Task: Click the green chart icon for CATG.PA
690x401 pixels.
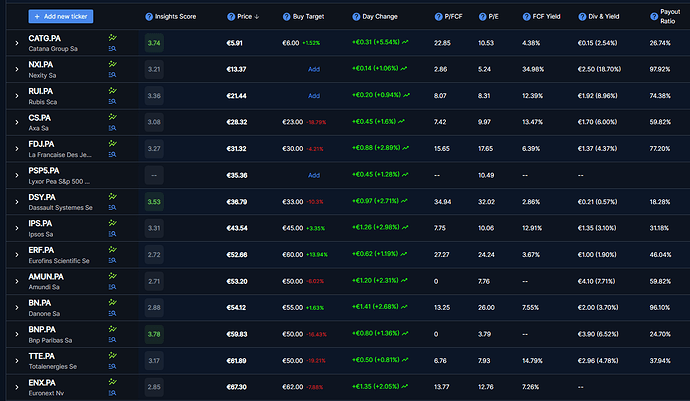Action: coord(113,38)
